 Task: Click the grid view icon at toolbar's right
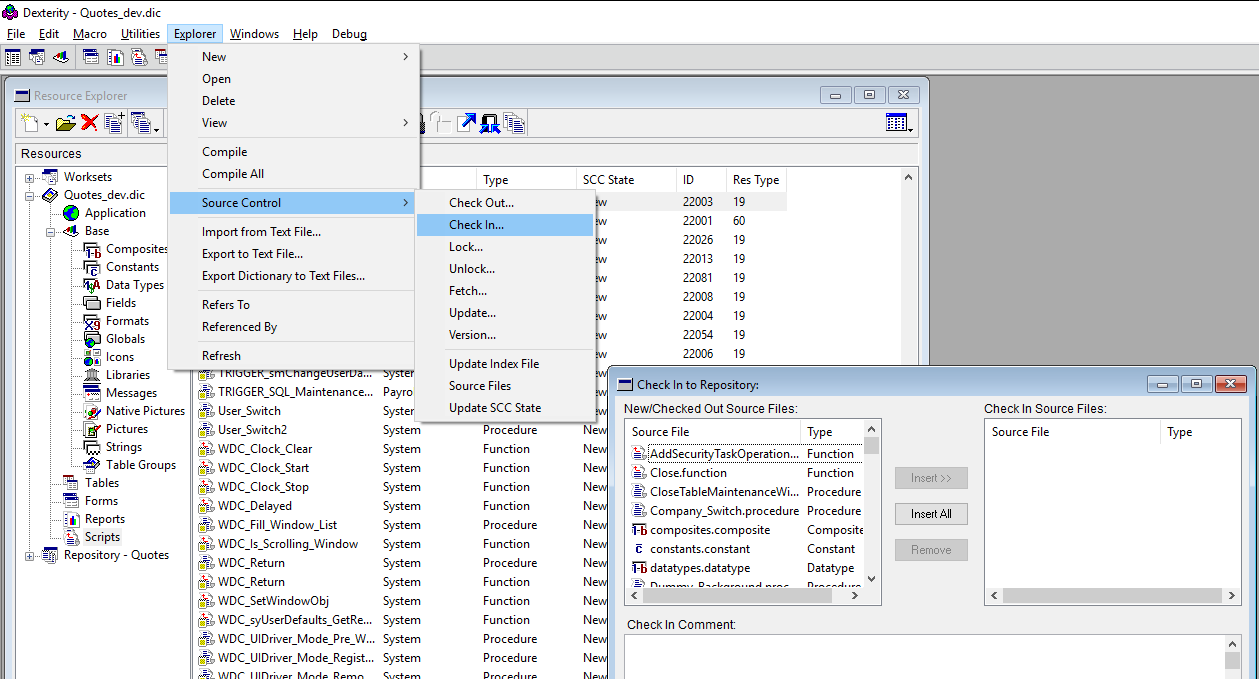pos(897,121)
